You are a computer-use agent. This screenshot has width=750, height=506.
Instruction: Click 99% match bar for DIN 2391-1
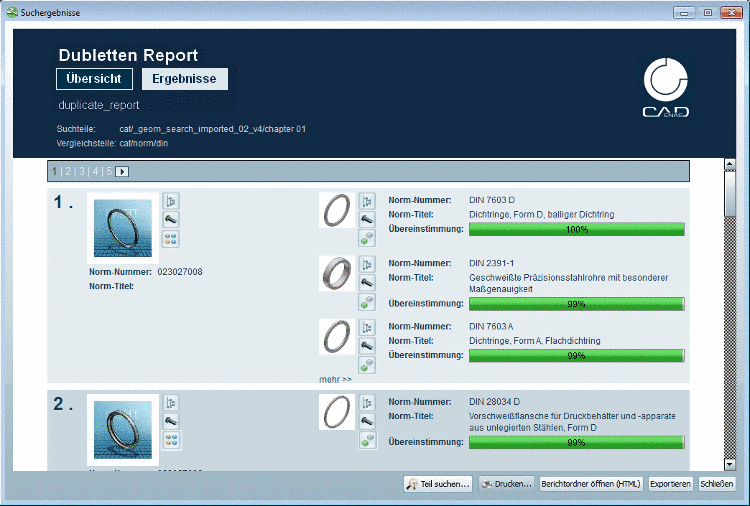click(576, 304)
